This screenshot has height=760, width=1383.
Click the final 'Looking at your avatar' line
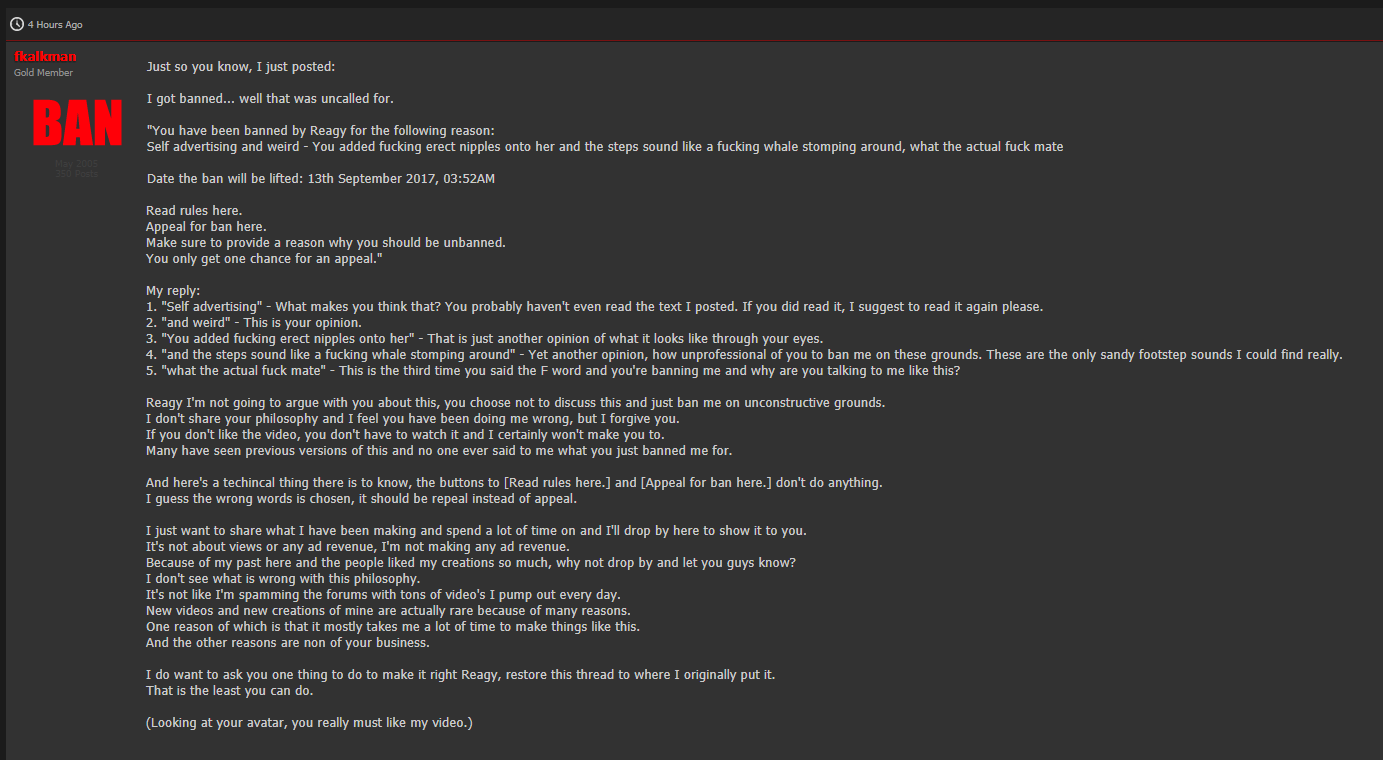click(309, 723)
